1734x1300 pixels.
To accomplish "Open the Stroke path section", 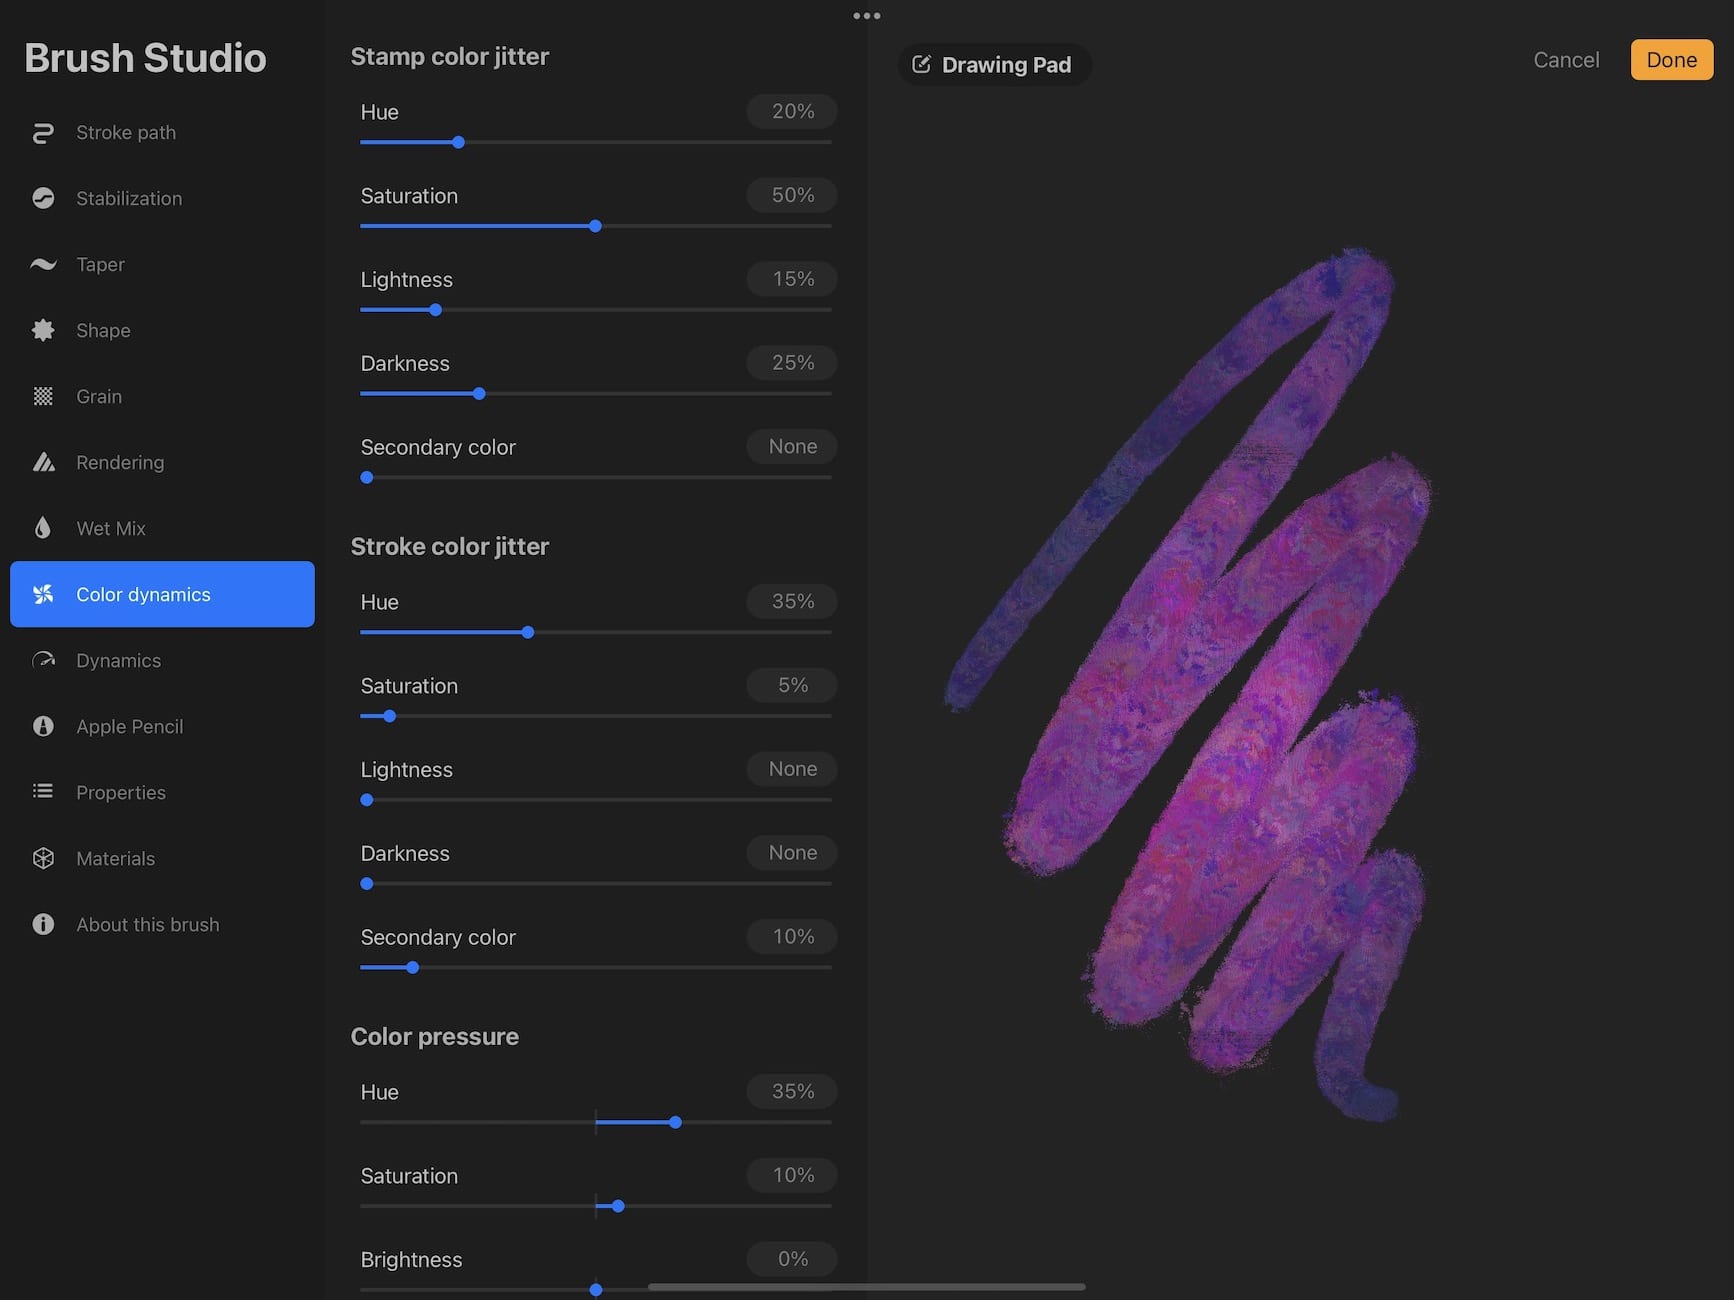I will click(x=162, y=133).
